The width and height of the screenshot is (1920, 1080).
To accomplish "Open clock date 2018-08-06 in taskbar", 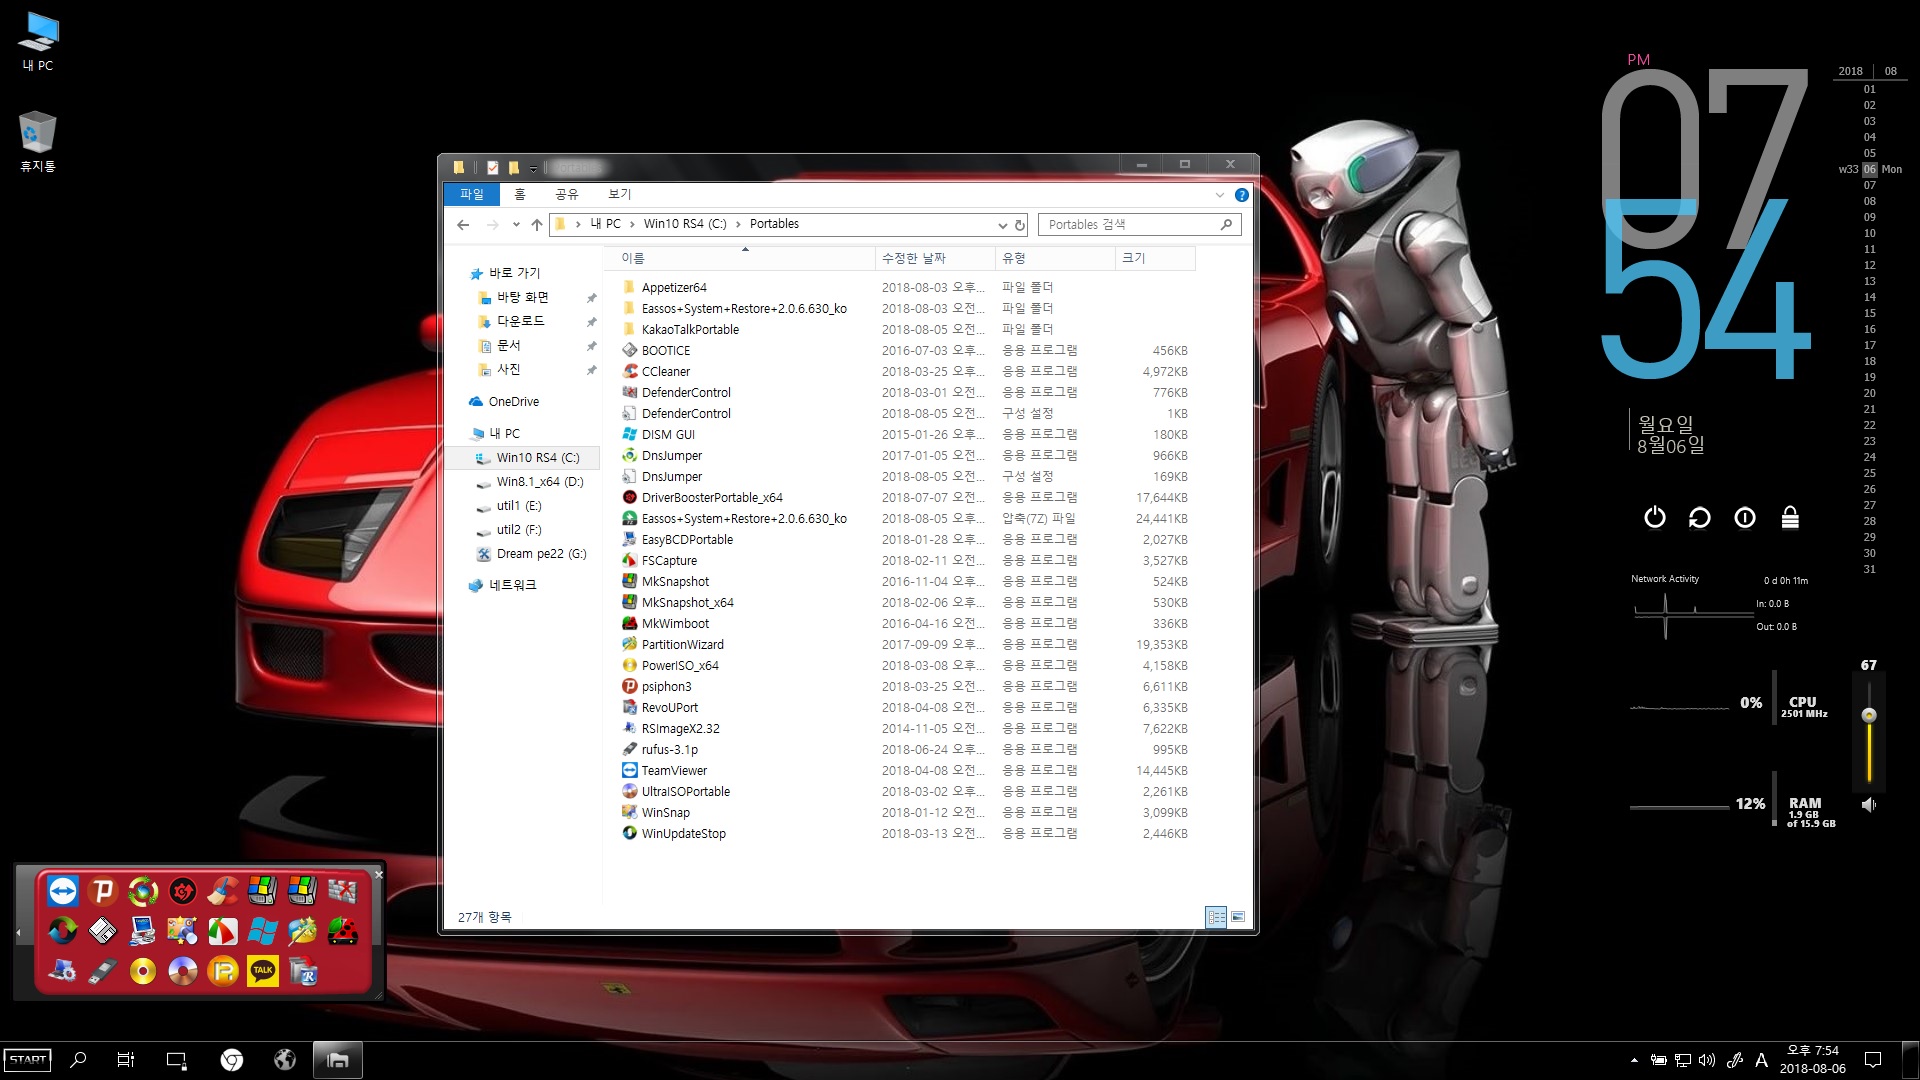I will click(x=1812, y=1069).
